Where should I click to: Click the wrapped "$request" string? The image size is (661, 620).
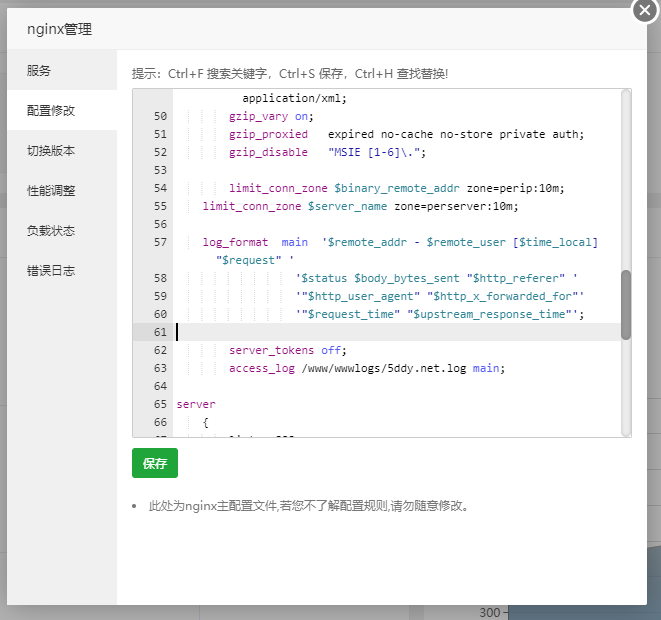coord(248,260)
